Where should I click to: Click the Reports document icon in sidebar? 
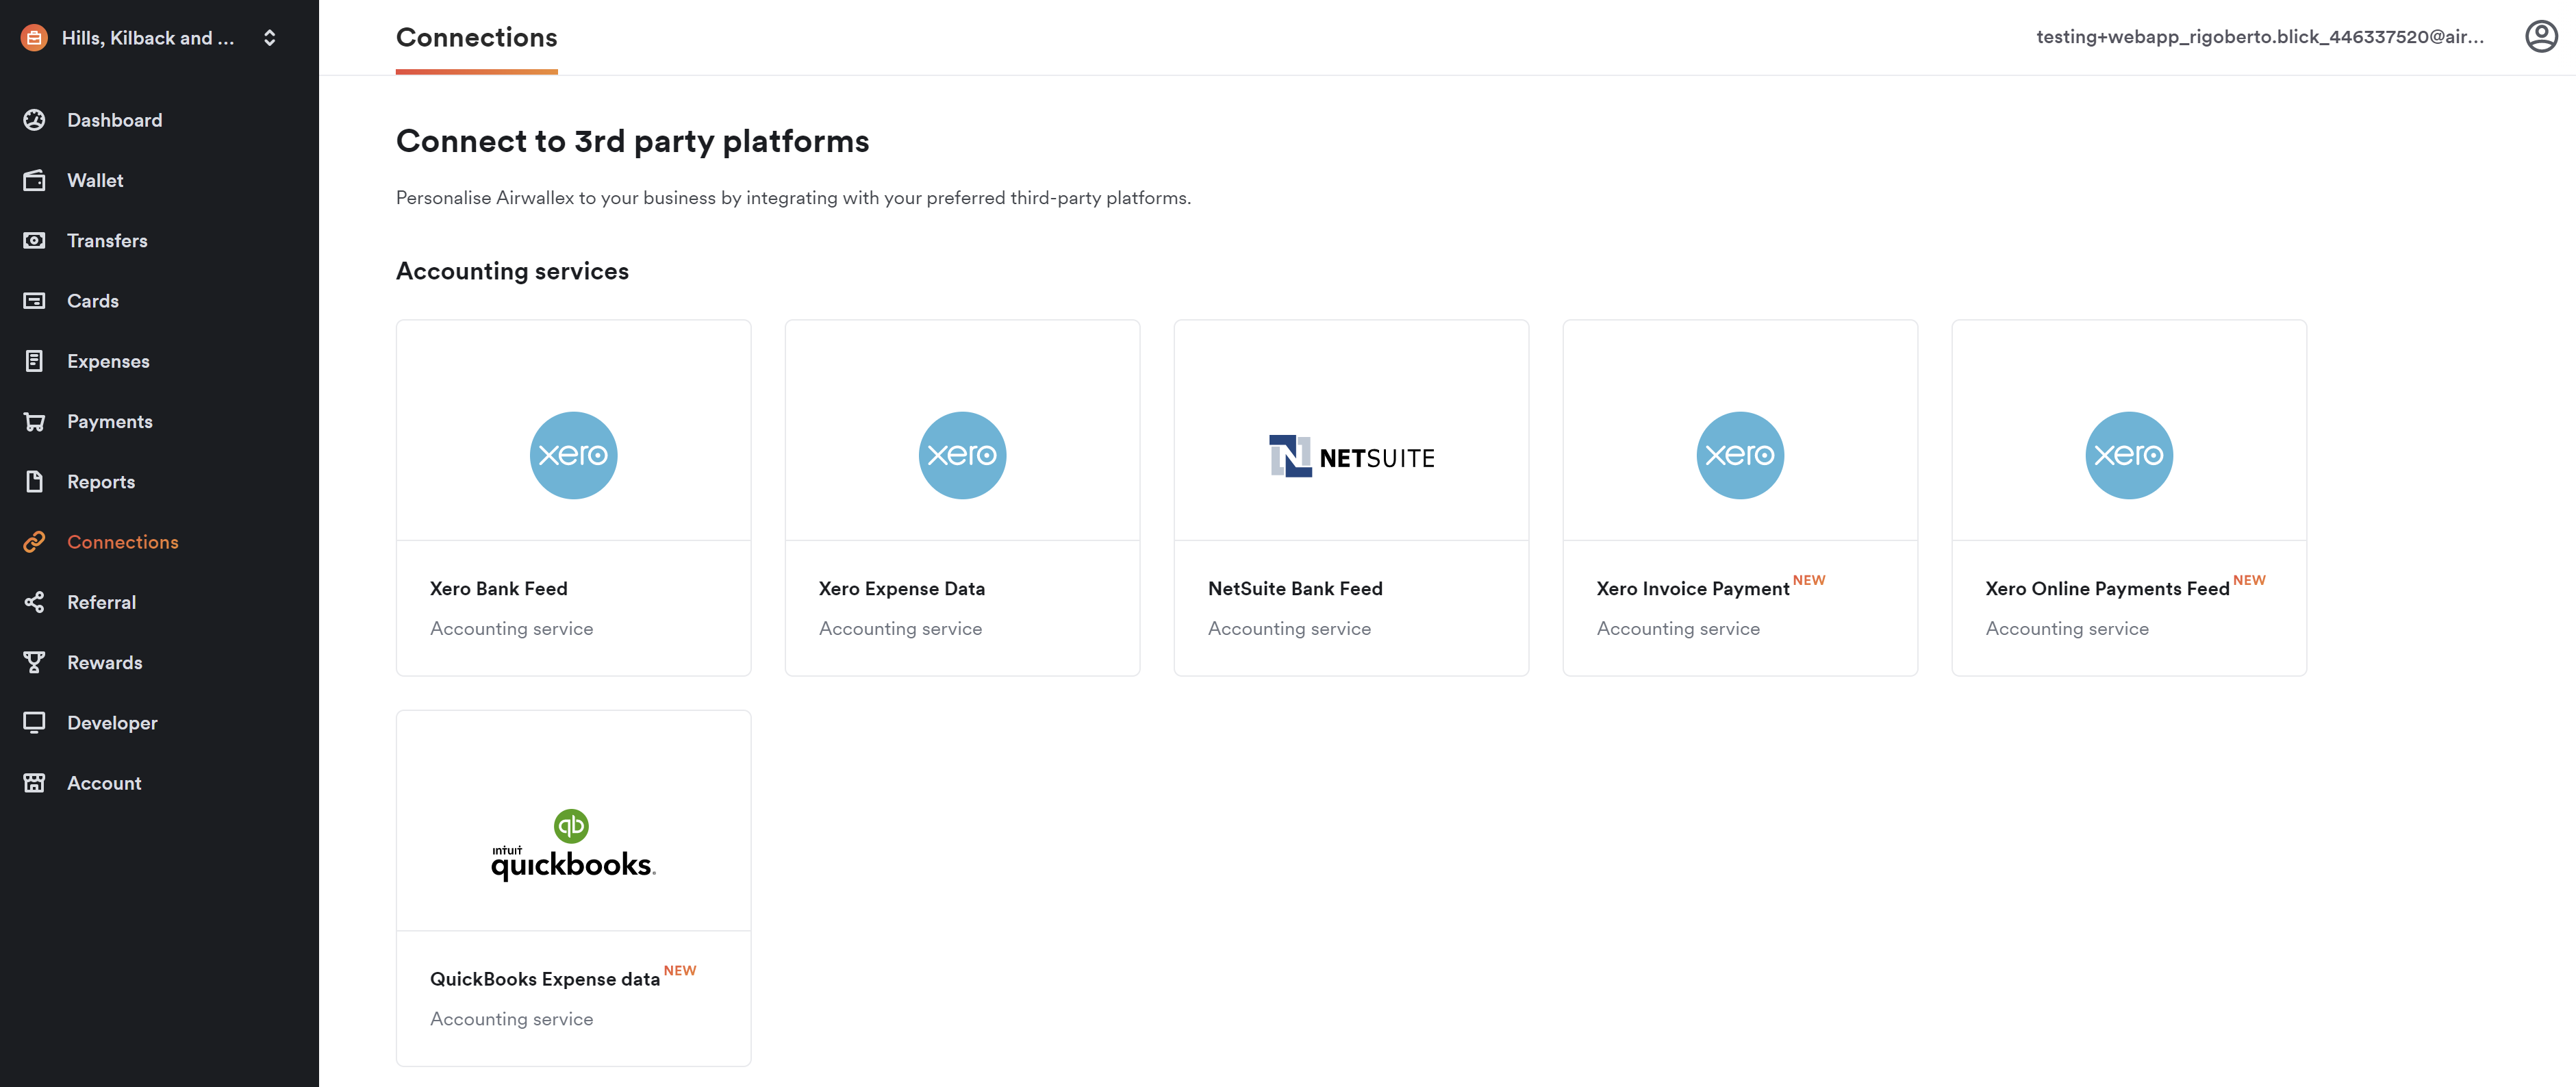click(34, 481)
